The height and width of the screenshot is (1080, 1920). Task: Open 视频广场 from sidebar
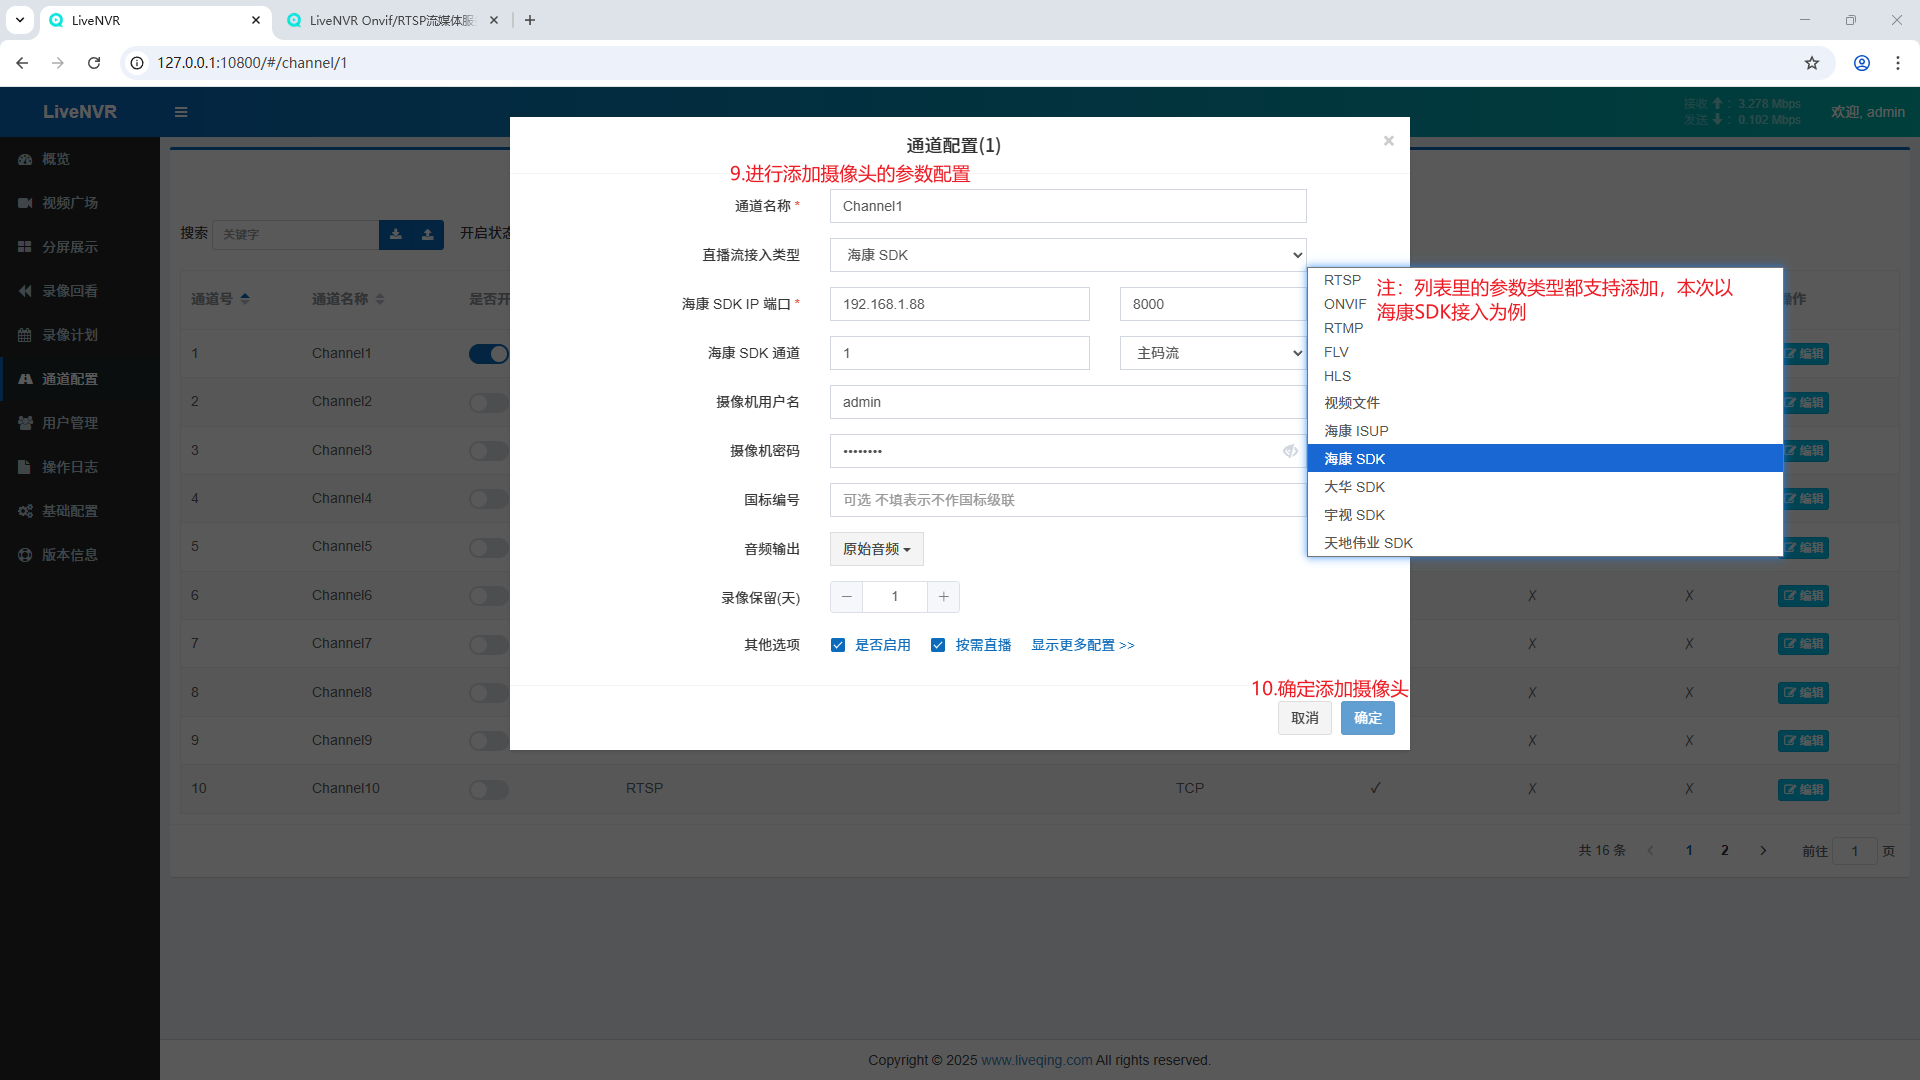pos(69,203)
